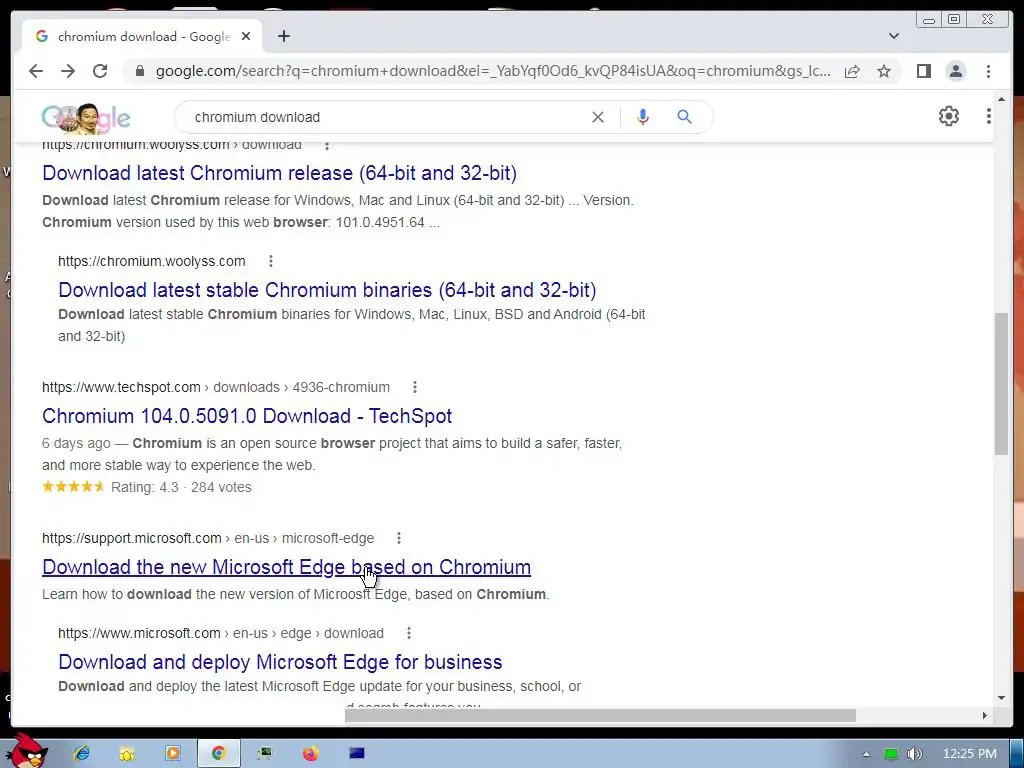The image size is (1024, 768).
Task: Launch Internet Explorer from the taskbar
Action: point(82,753)
